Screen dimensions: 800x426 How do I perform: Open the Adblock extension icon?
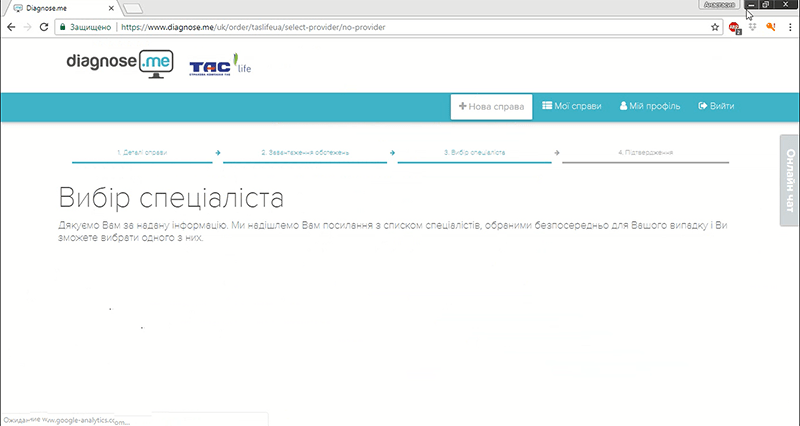[x=734, y=28]
